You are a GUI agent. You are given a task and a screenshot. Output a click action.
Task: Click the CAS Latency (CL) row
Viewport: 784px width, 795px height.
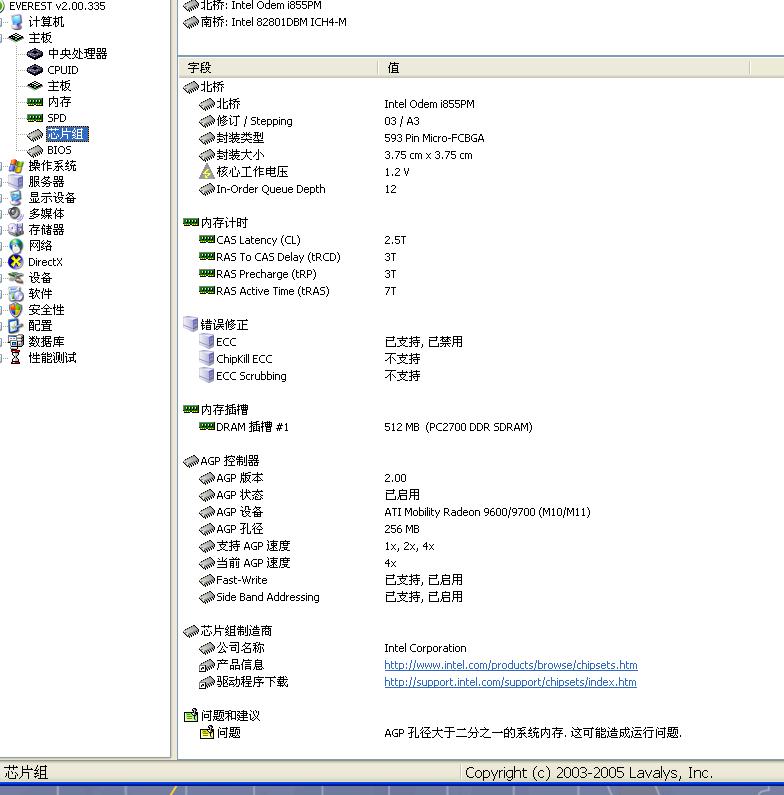pos(303,240)
